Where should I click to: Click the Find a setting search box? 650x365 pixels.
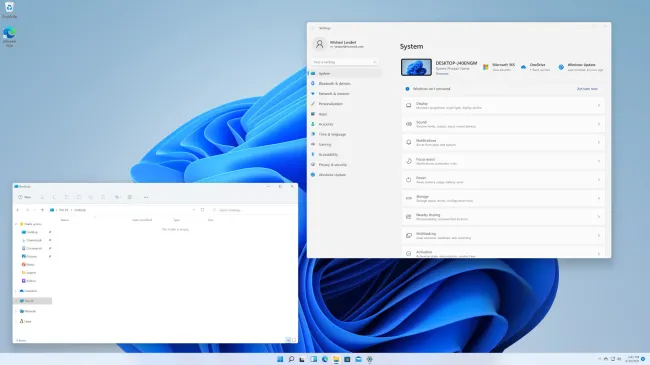click(344, 62)
